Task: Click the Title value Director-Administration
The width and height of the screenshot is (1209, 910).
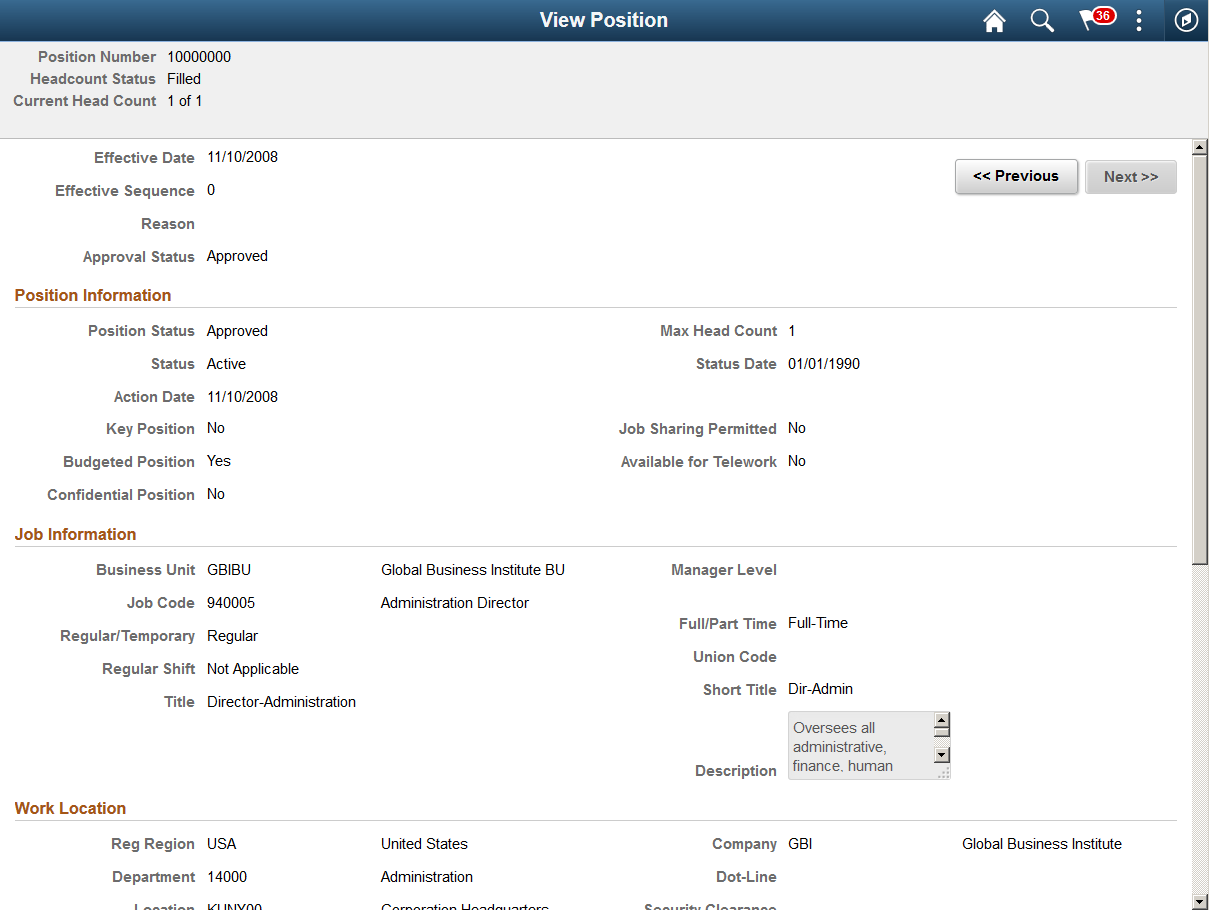Action: click(281, 702)
